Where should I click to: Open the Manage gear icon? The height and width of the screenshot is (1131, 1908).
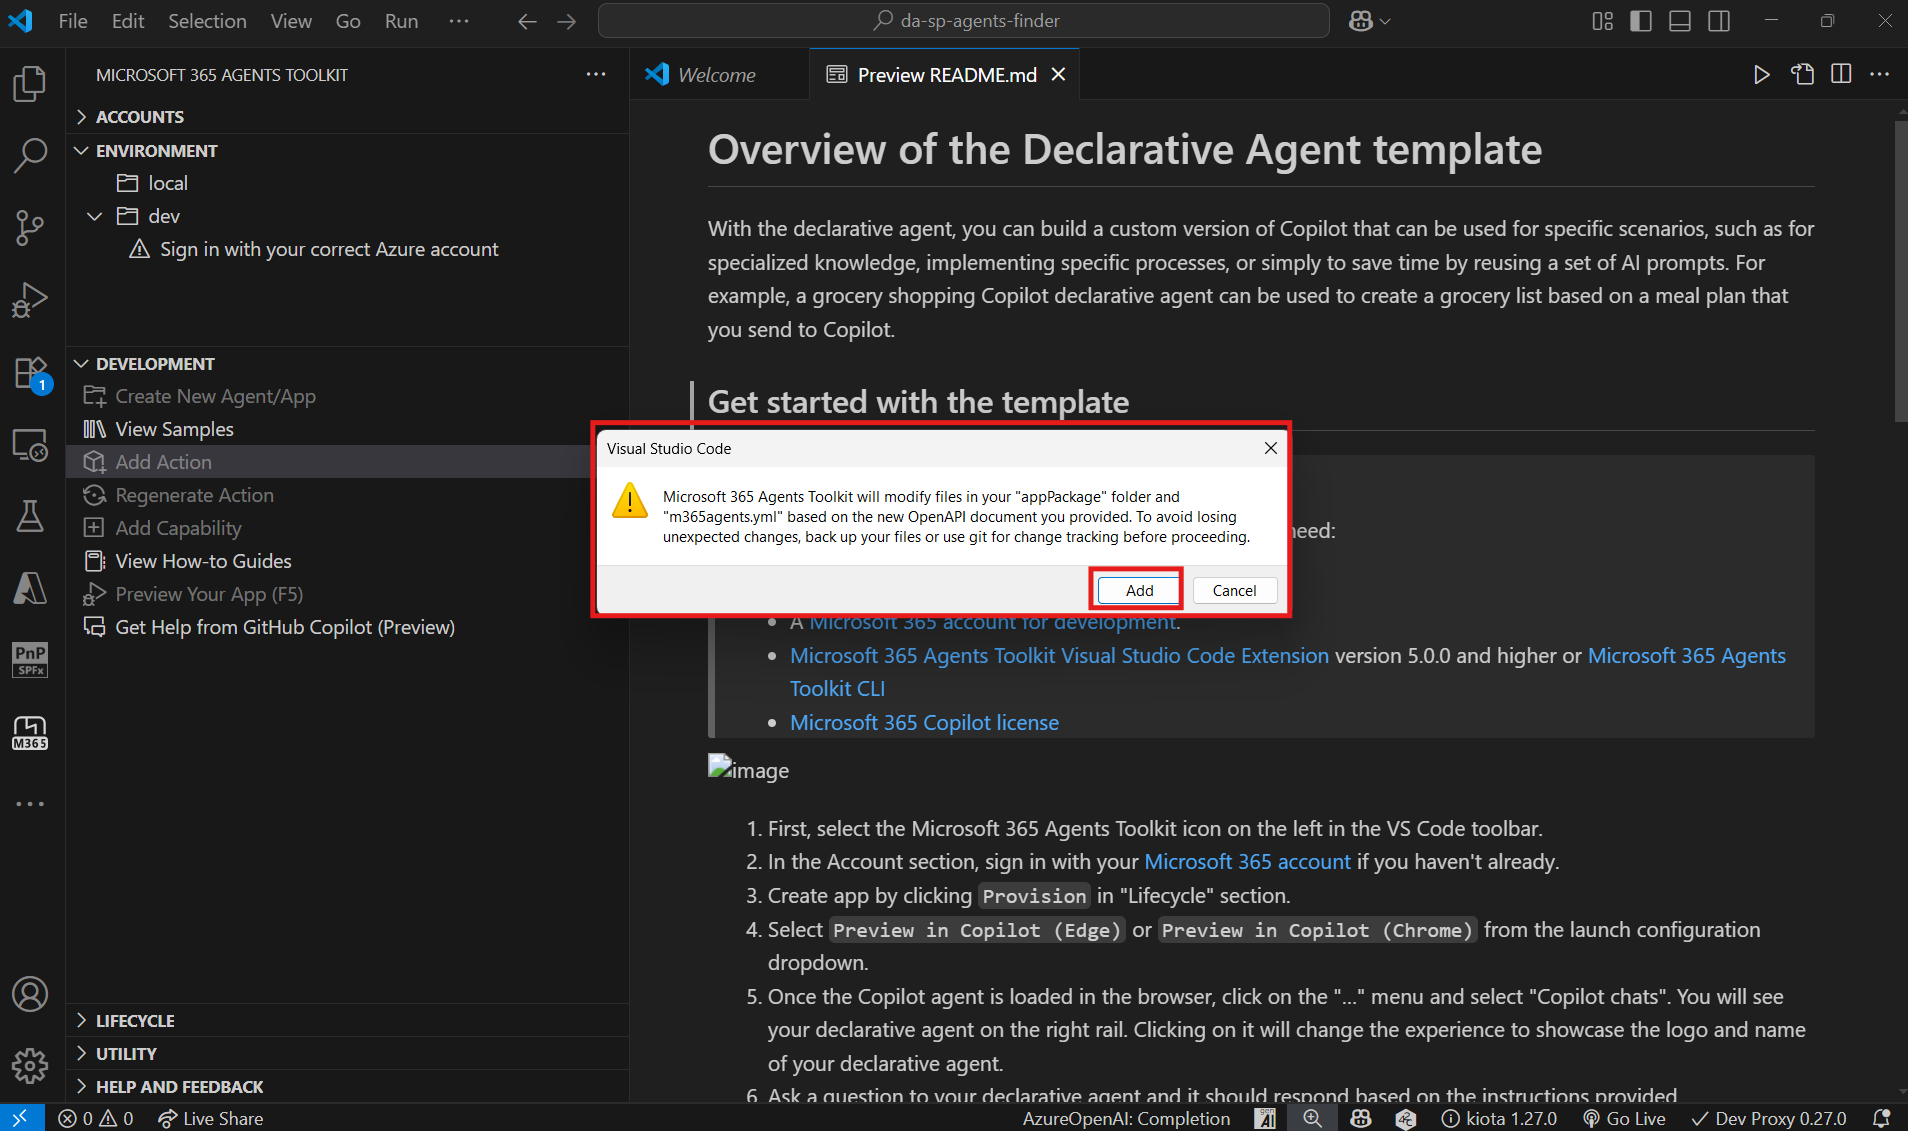pos(30,1066)
